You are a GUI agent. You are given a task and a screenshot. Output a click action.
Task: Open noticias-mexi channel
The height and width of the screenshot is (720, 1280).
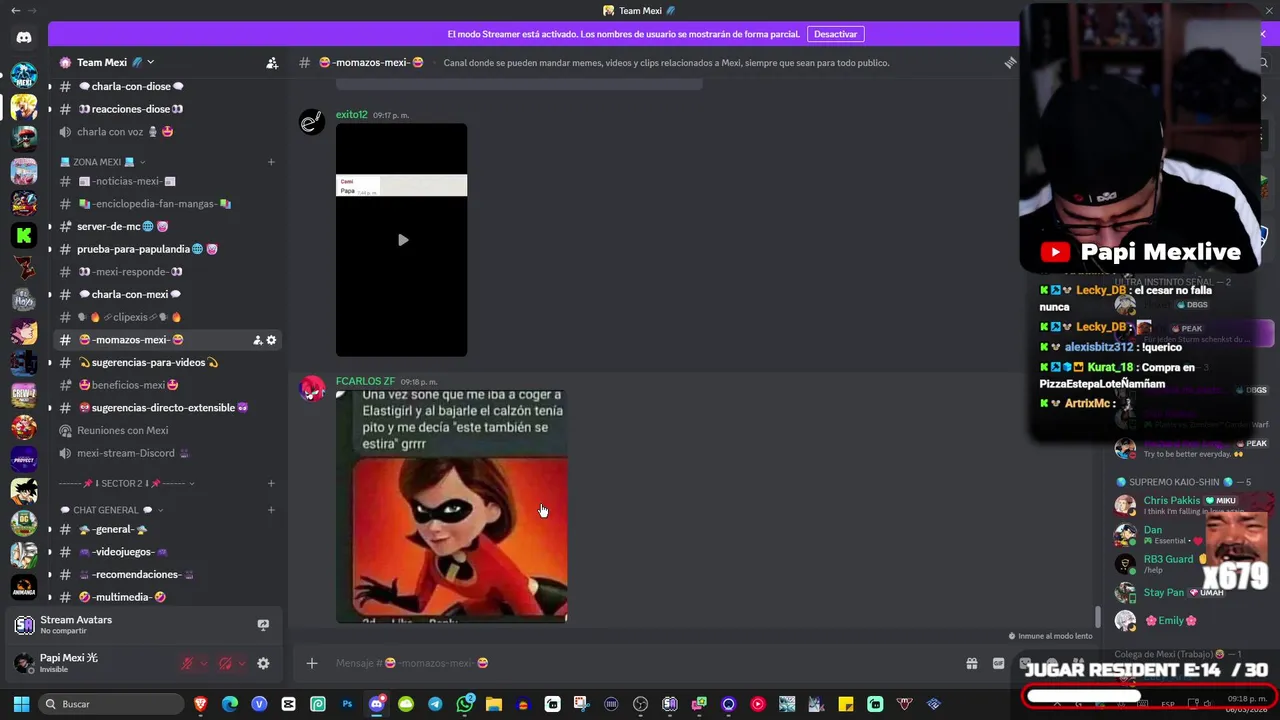pos(167,181)
